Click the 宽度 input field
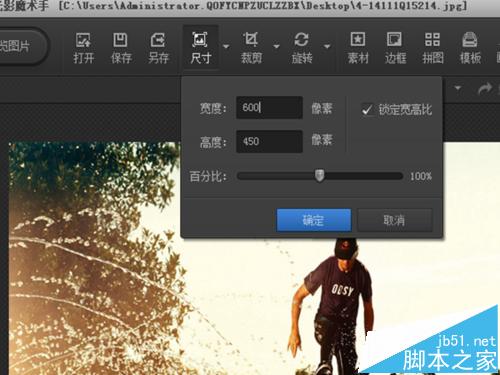The width and height of the screenshot is (500, 375). 269,107
